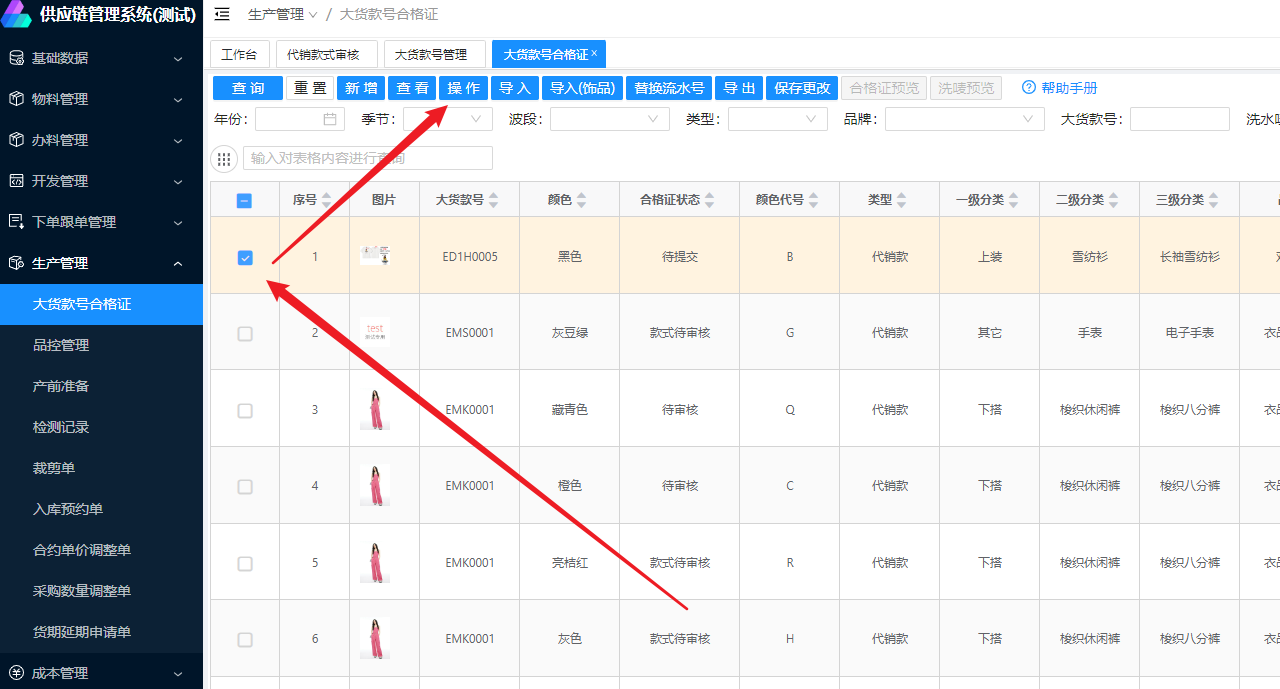Click the table search input field
The height and width of the screenshot is (689, 1280).
pyautogui.click(x=367, y=158)
